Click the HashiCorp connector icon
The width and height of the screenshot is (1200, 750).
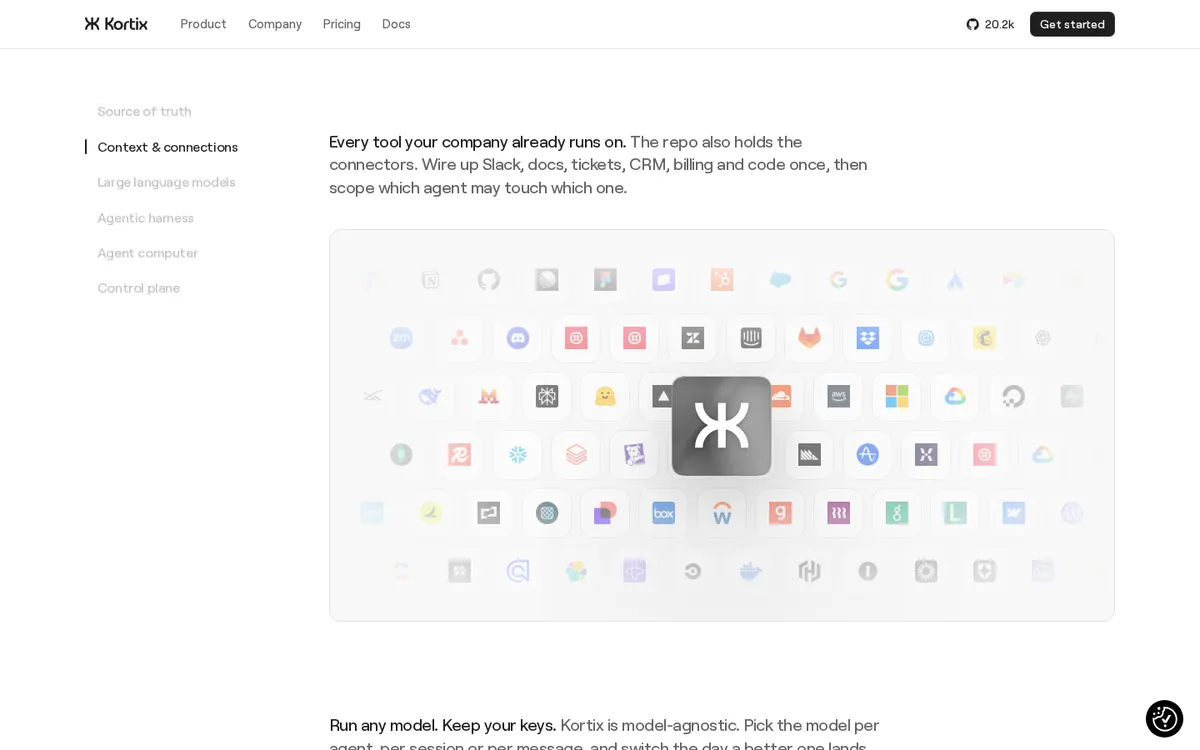click(x=810, y=571)
